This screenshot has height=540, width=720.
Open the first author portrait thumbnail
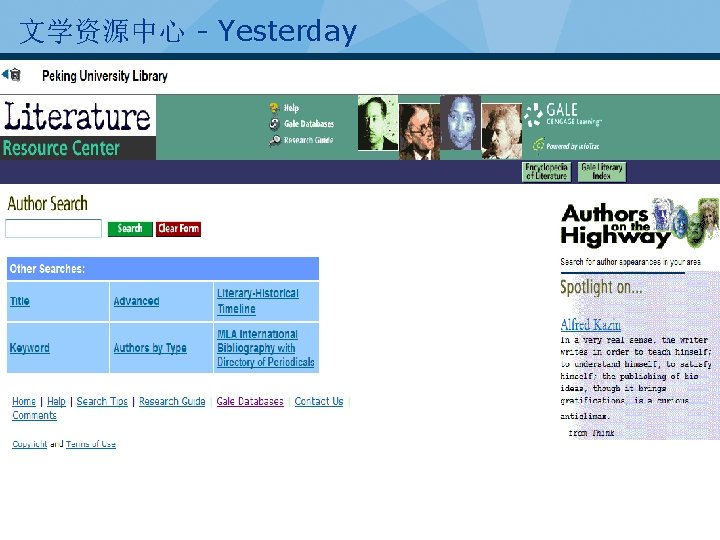[377, 123]
